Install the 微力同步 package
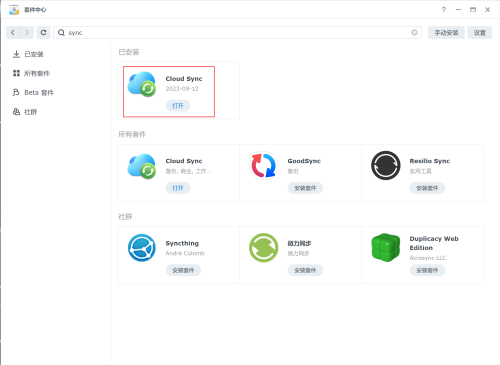500x365 pixels. (x=305, y=270)
